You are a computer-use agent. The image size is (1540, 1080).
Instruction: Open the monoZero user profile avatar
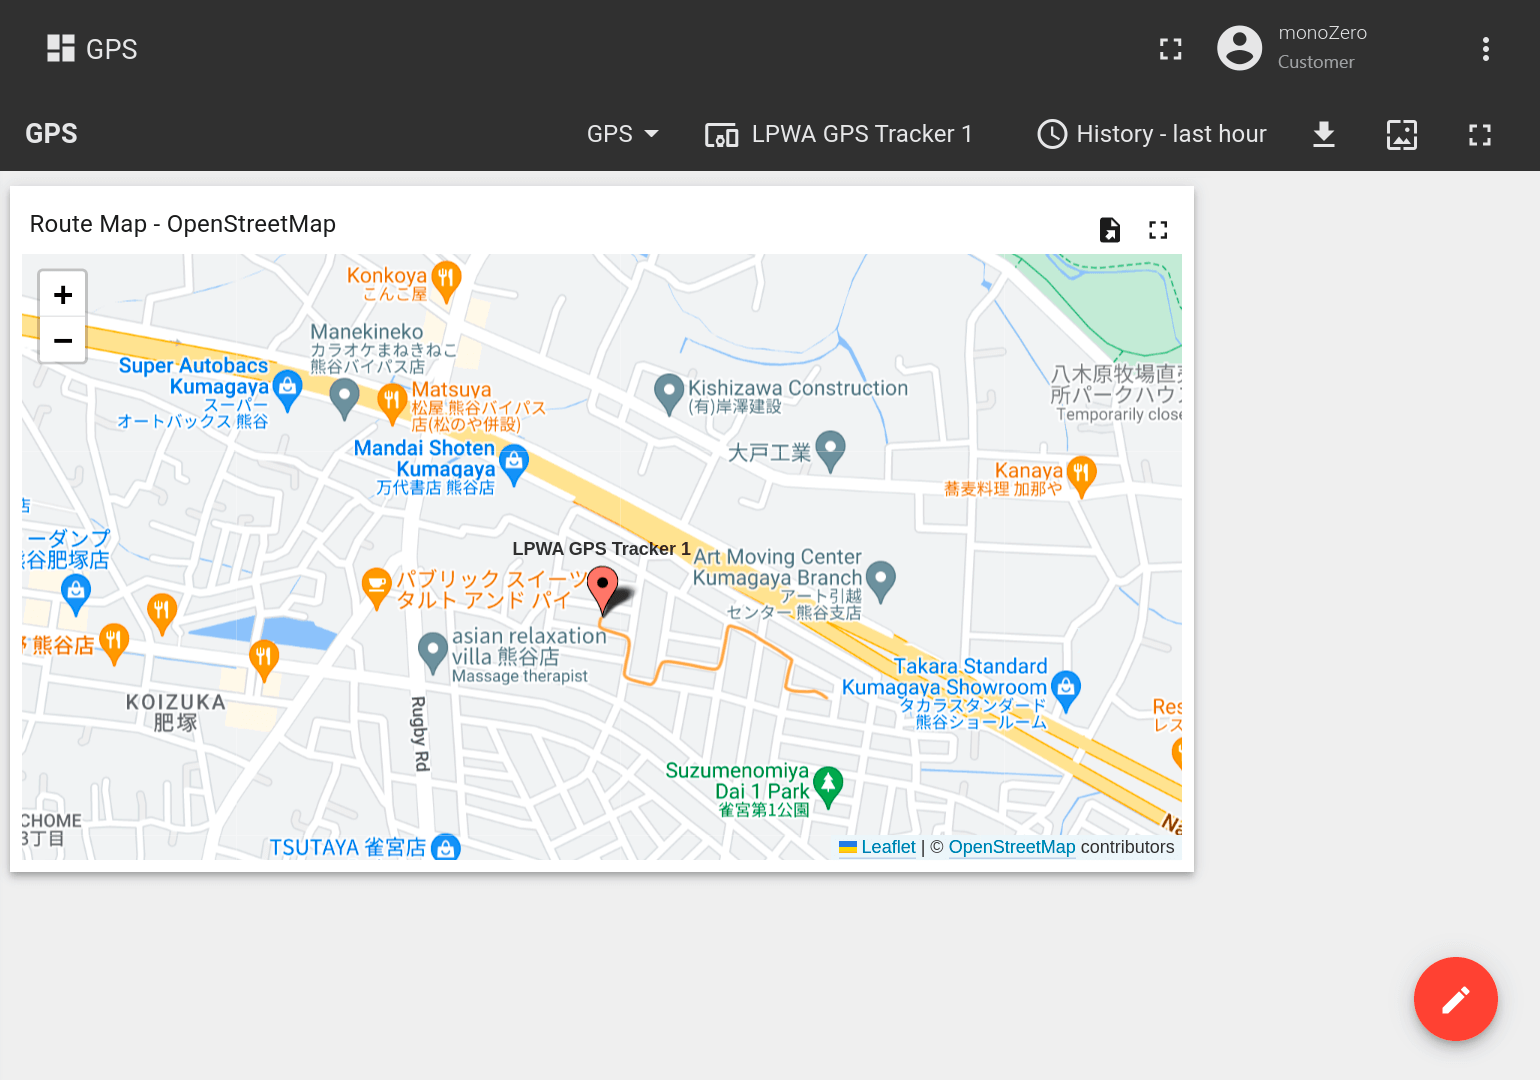[x=1239, y=48]
